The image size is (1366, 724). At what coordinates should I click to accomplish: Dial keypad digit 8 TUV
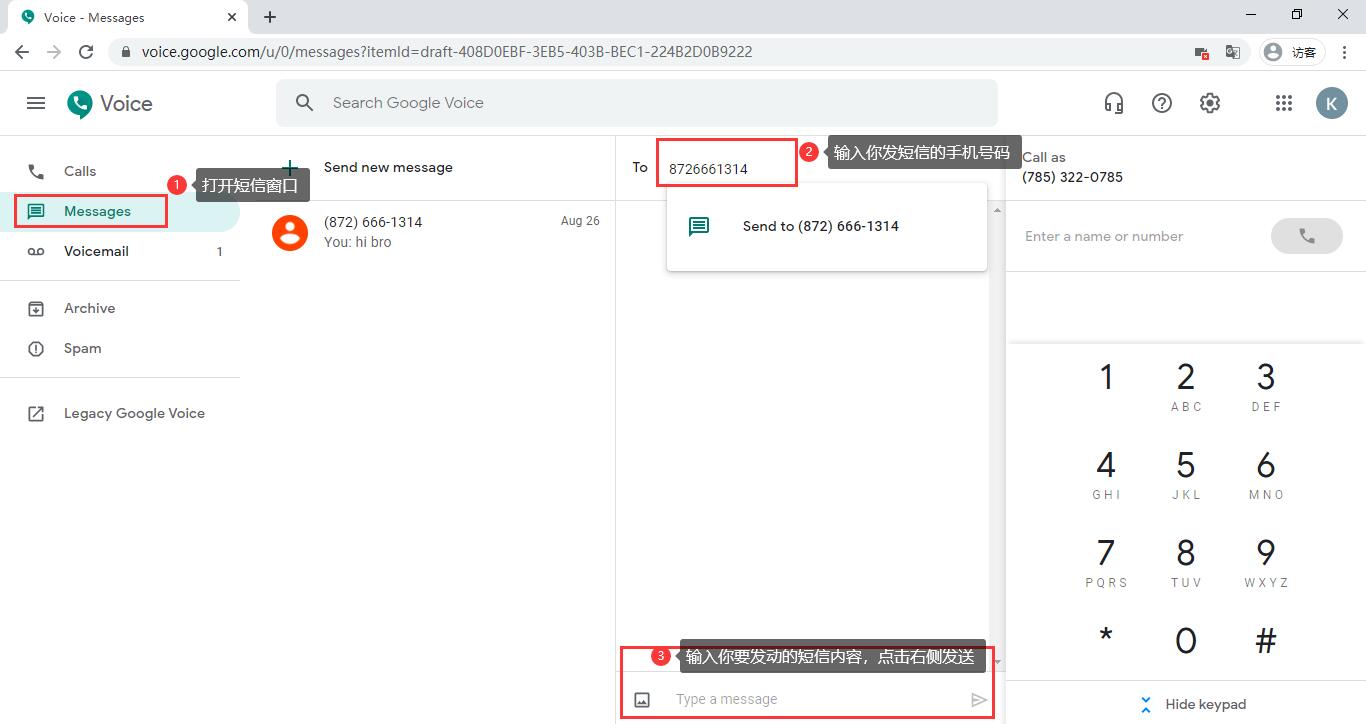1186,562
